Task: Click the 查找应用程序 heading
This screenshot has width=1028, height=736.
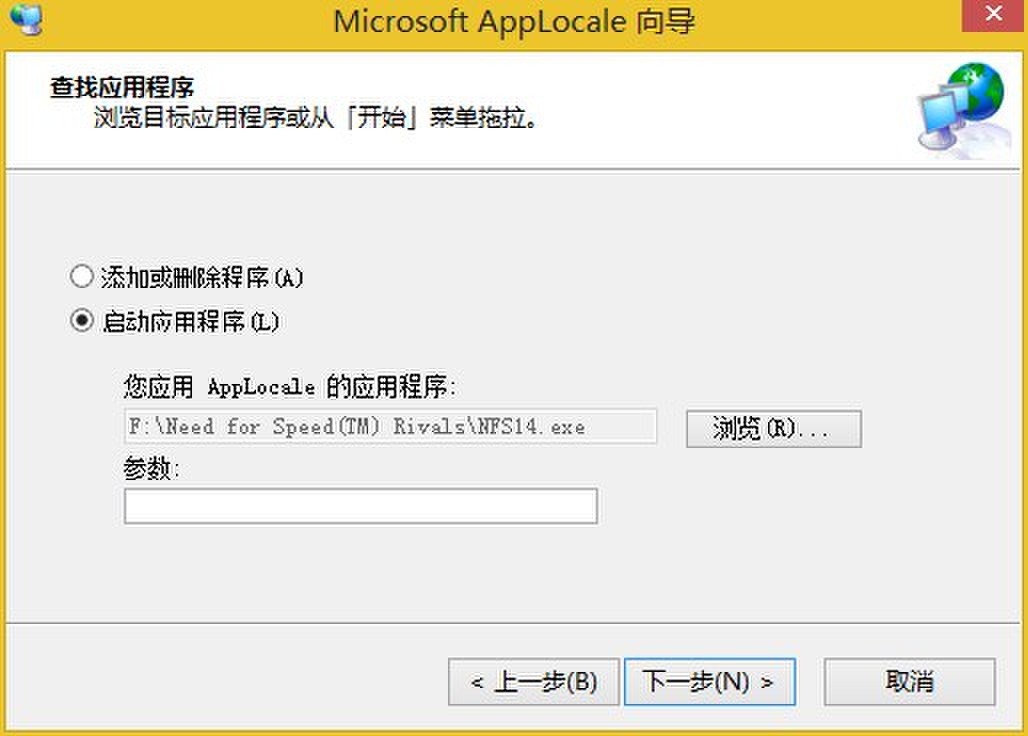Action: [122, 87]
